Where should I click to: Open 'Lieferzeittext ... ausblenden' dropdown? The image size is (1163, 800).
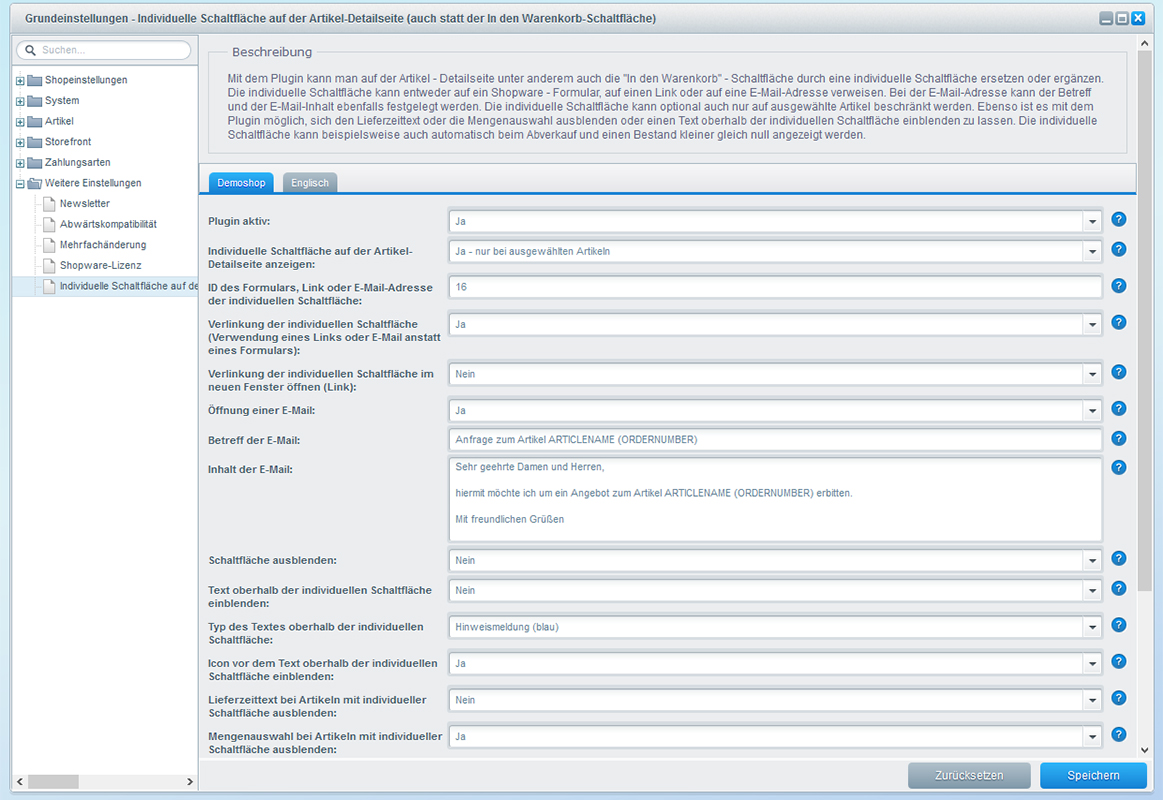point(1092,701)
